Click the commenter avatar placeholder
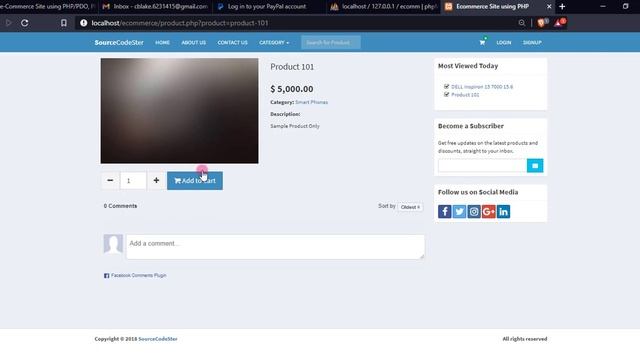Screen dimensions: 640x360 coord(113,244)
